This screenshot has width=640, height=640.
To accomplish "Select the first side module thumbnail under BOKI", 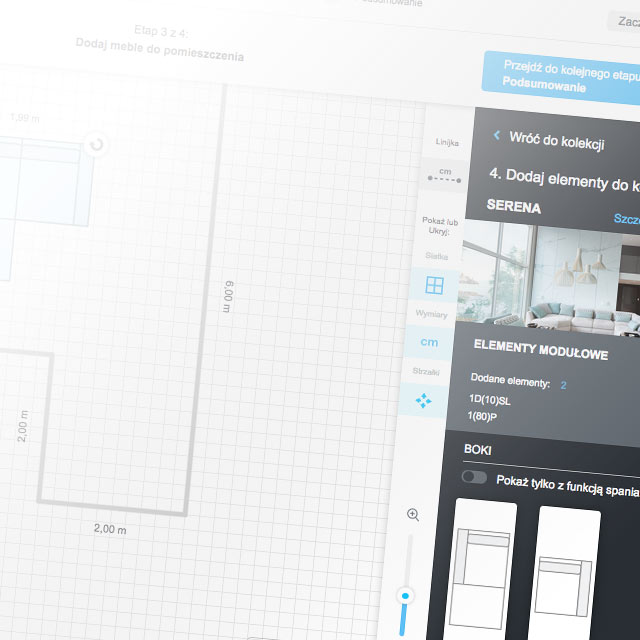I will [481, 569].
